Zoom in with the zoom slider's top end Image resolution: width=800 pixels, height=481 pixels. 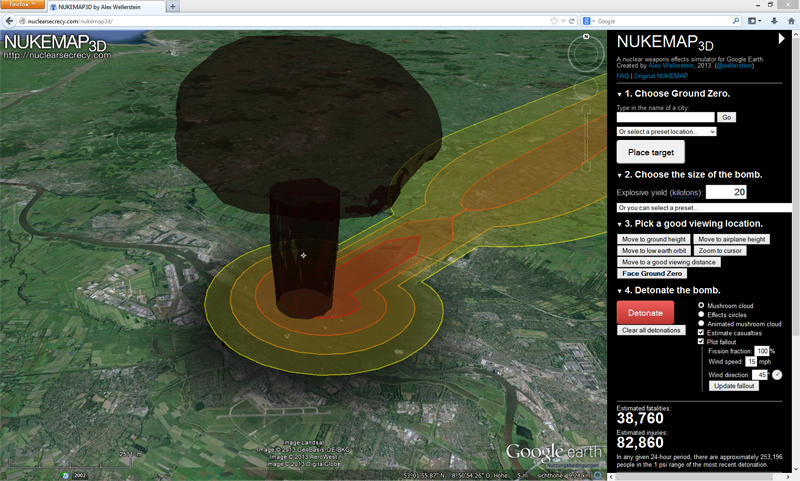coord(586,108)
